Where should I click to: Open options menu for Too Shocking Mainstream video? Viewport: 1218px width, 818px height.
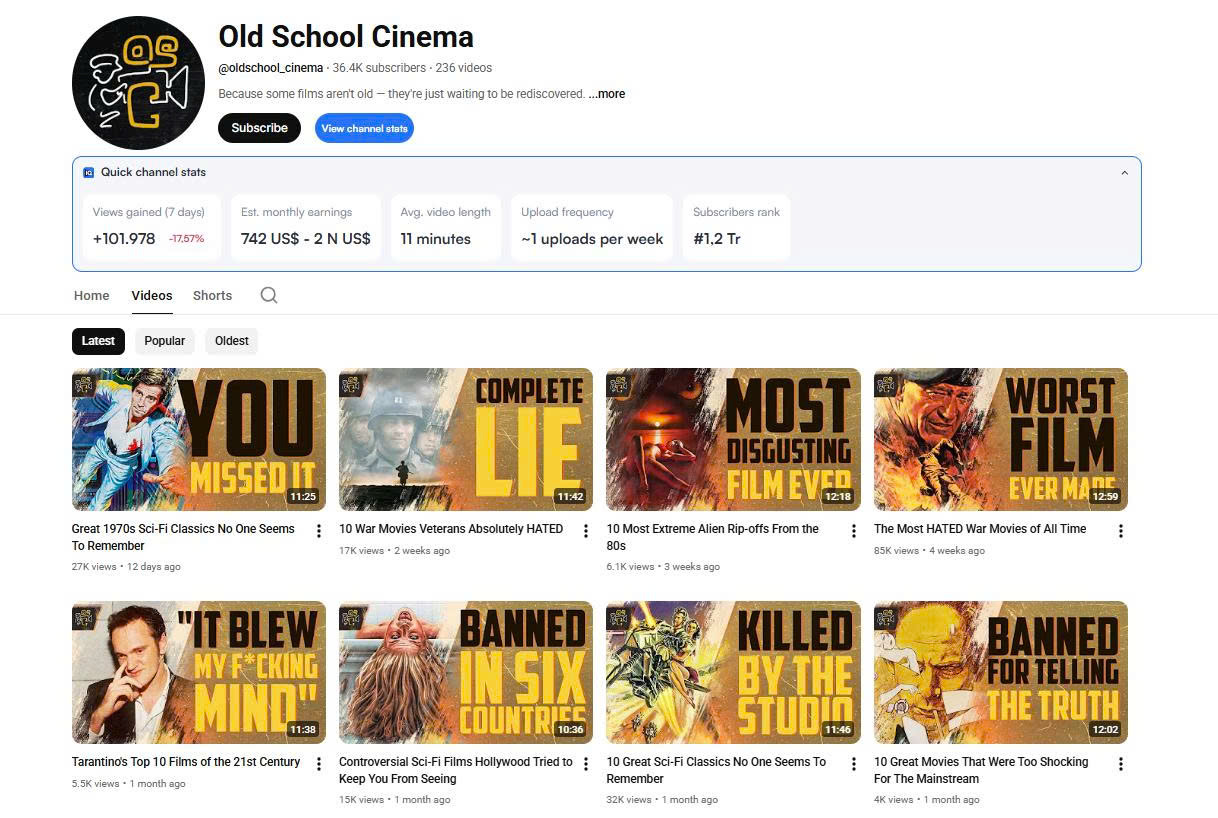(1121, 764)
